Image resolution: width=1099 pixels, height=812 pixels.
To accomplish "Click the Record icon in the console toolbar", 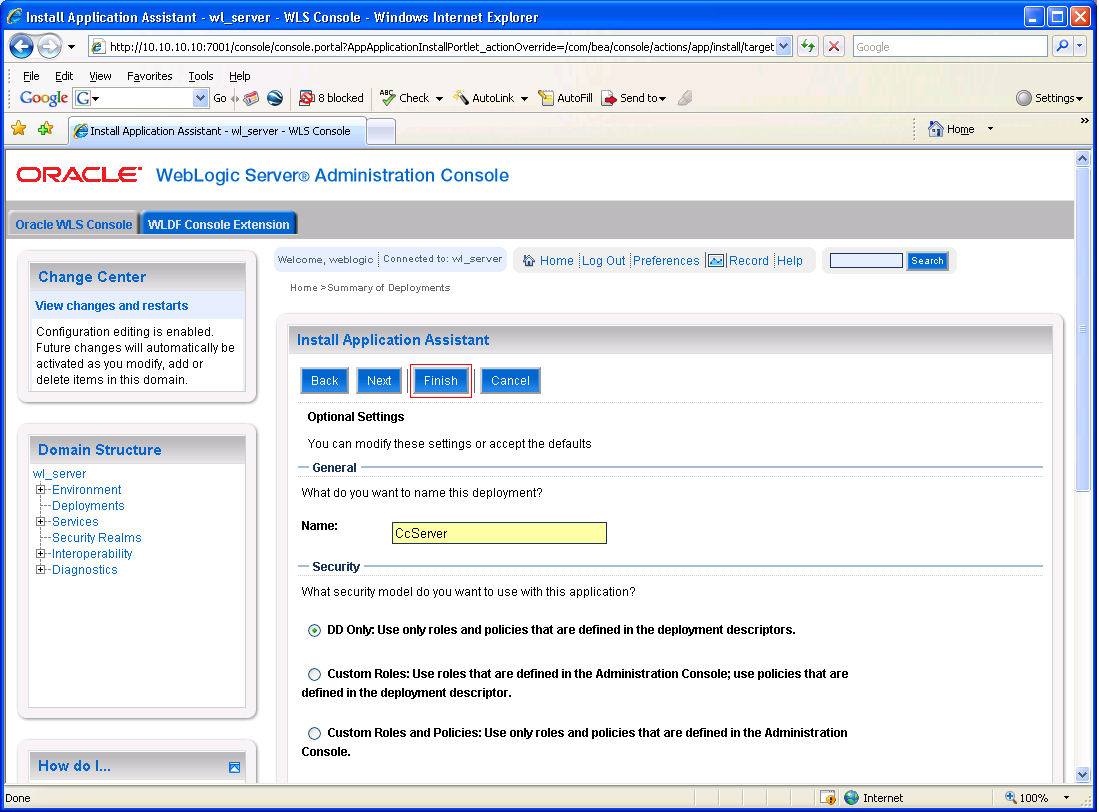I will [x=716, y=260].
